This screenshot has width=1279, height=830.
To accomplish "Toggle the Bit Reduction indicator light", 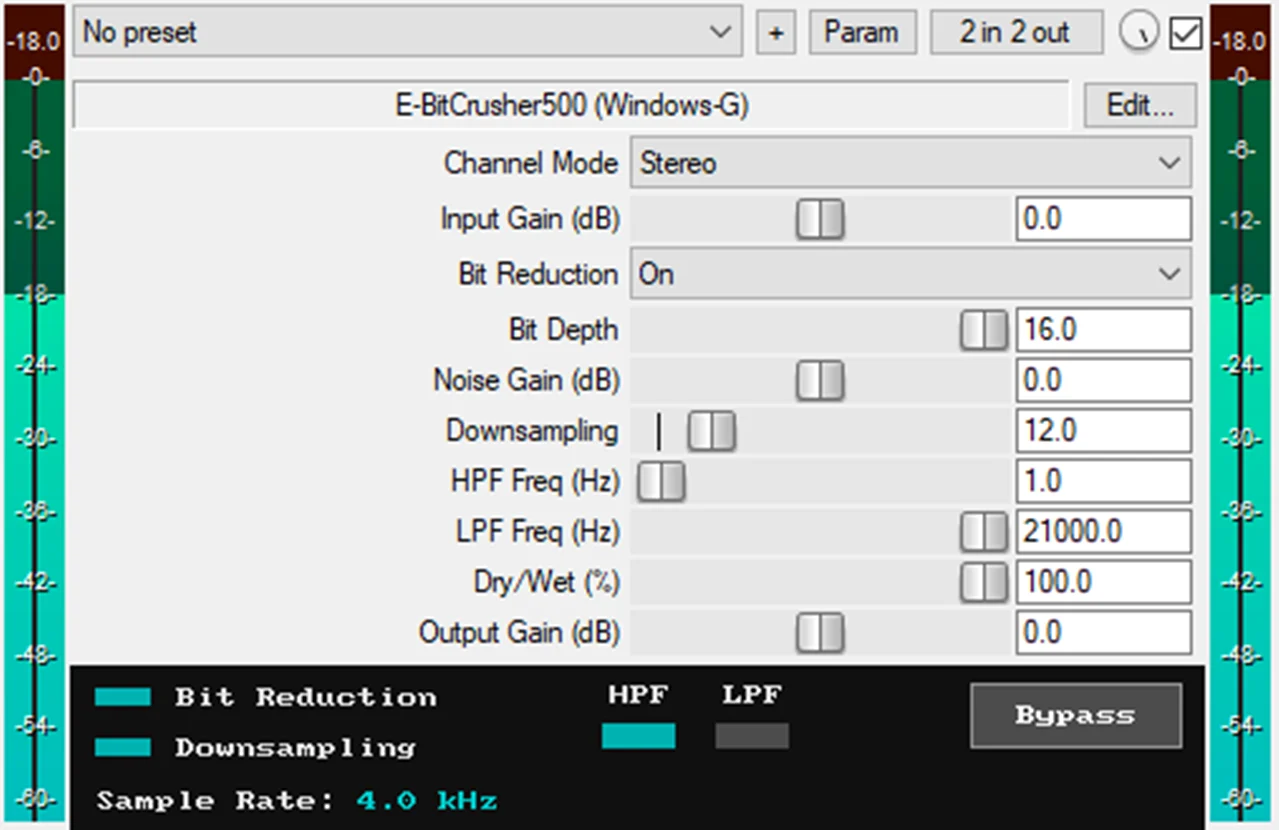I will [x=123, y=697].
